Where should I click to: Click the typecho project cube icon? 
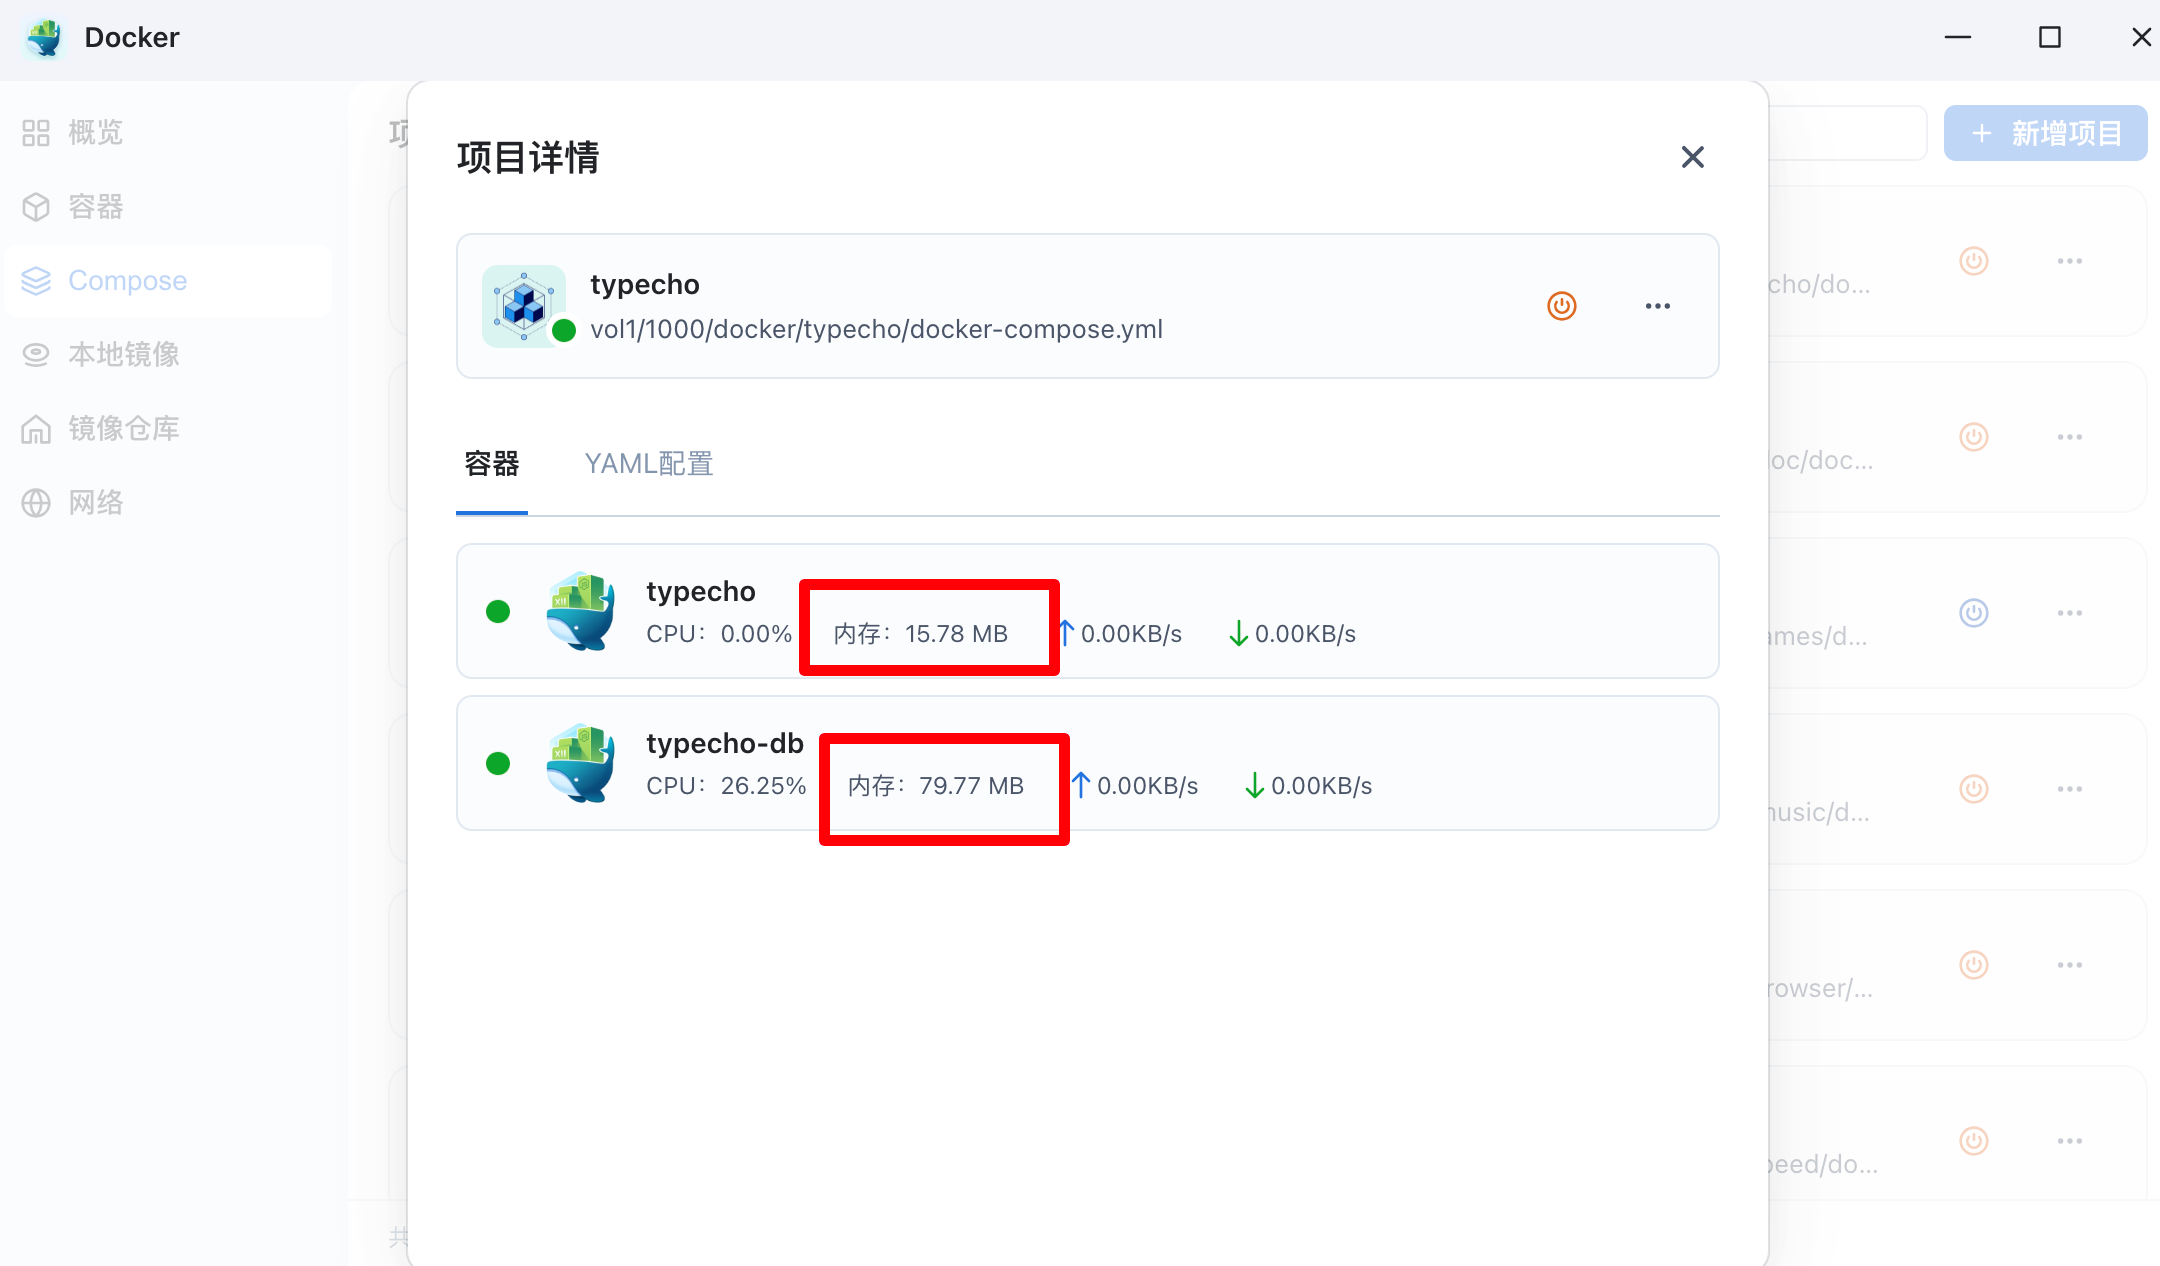click(524, 306)
